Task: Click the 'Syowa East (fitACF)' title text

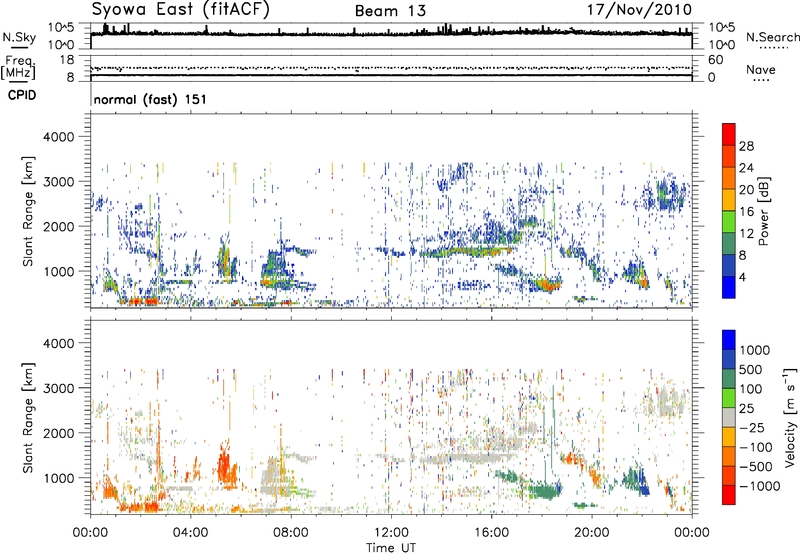Action: click(x=180, y=9)
